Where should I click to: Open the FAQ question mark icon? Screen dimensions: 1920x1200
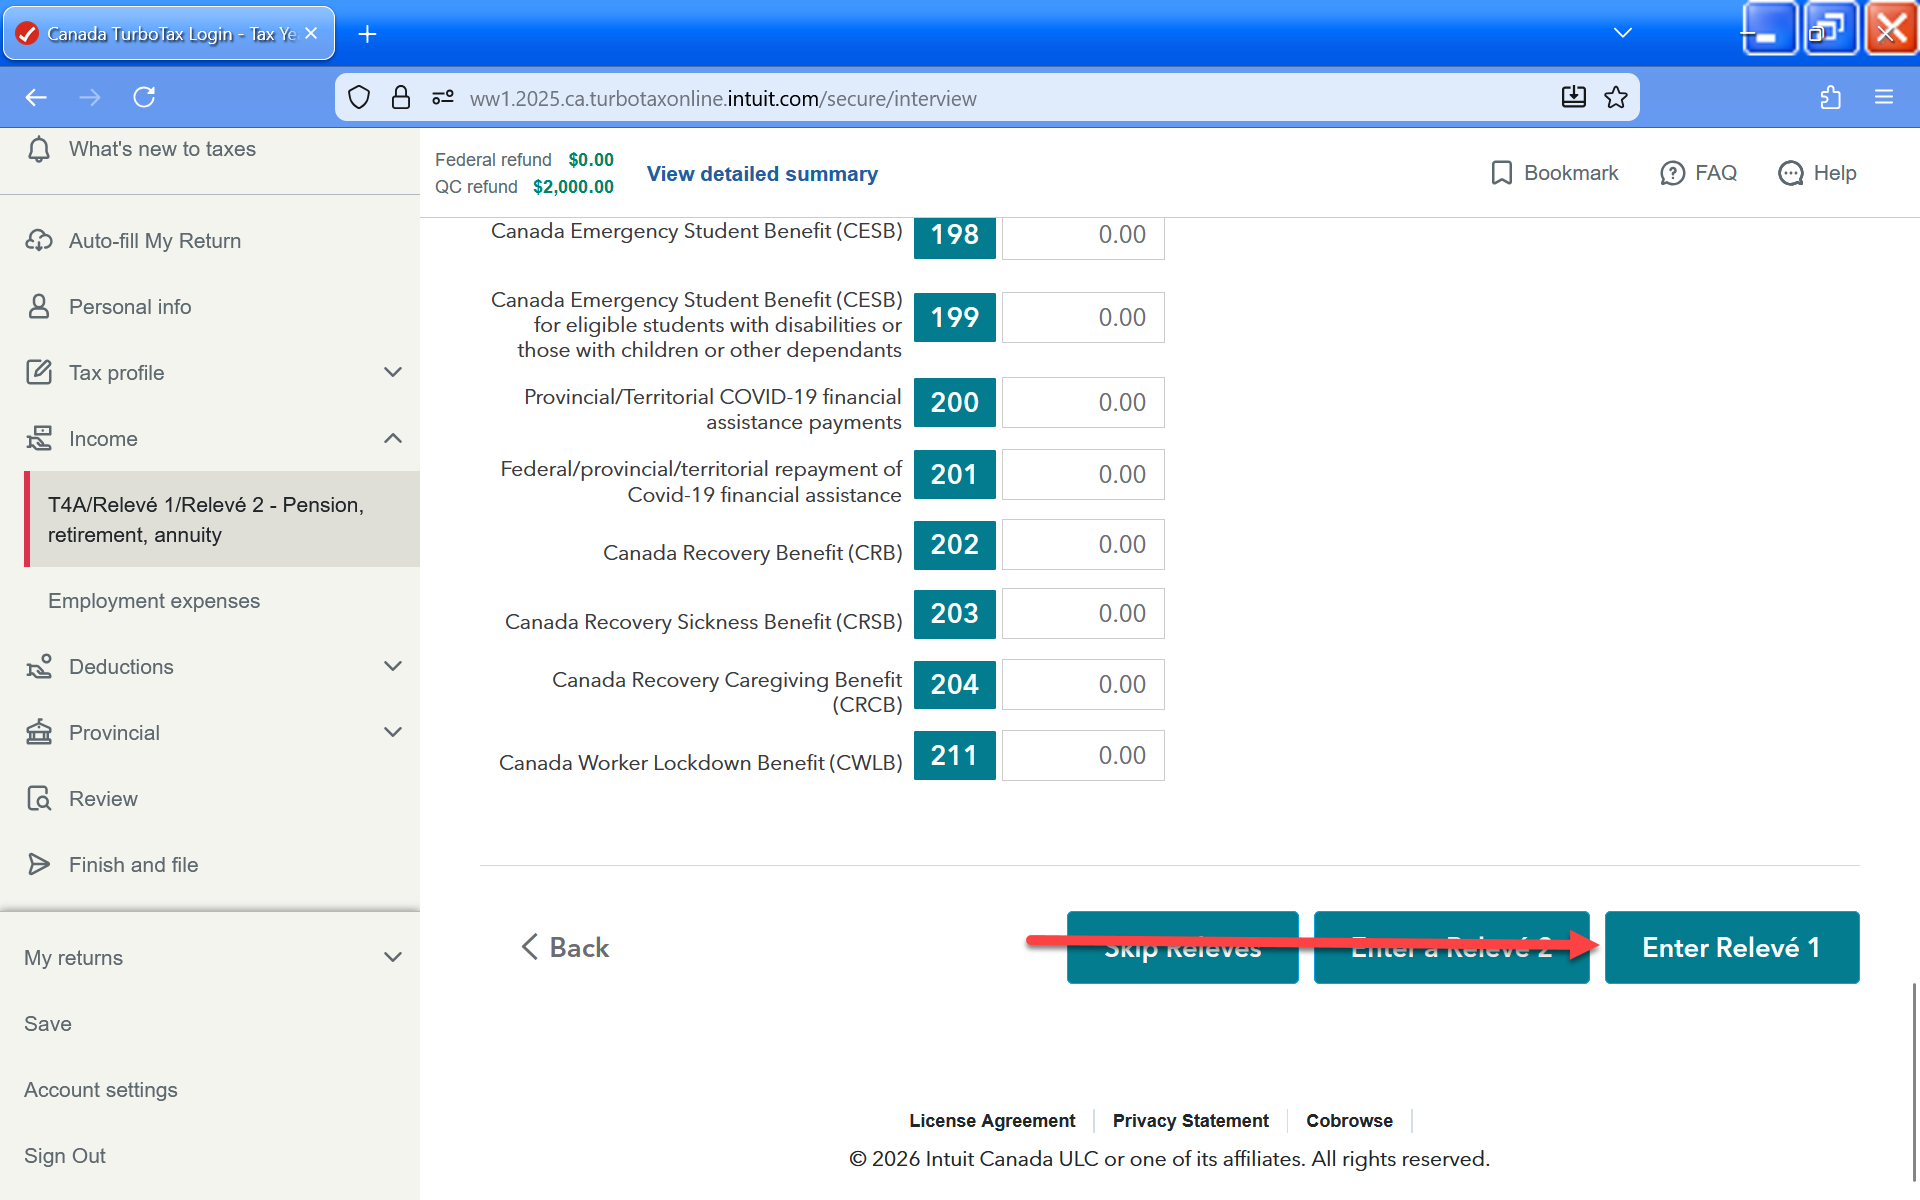[1672, 173]
